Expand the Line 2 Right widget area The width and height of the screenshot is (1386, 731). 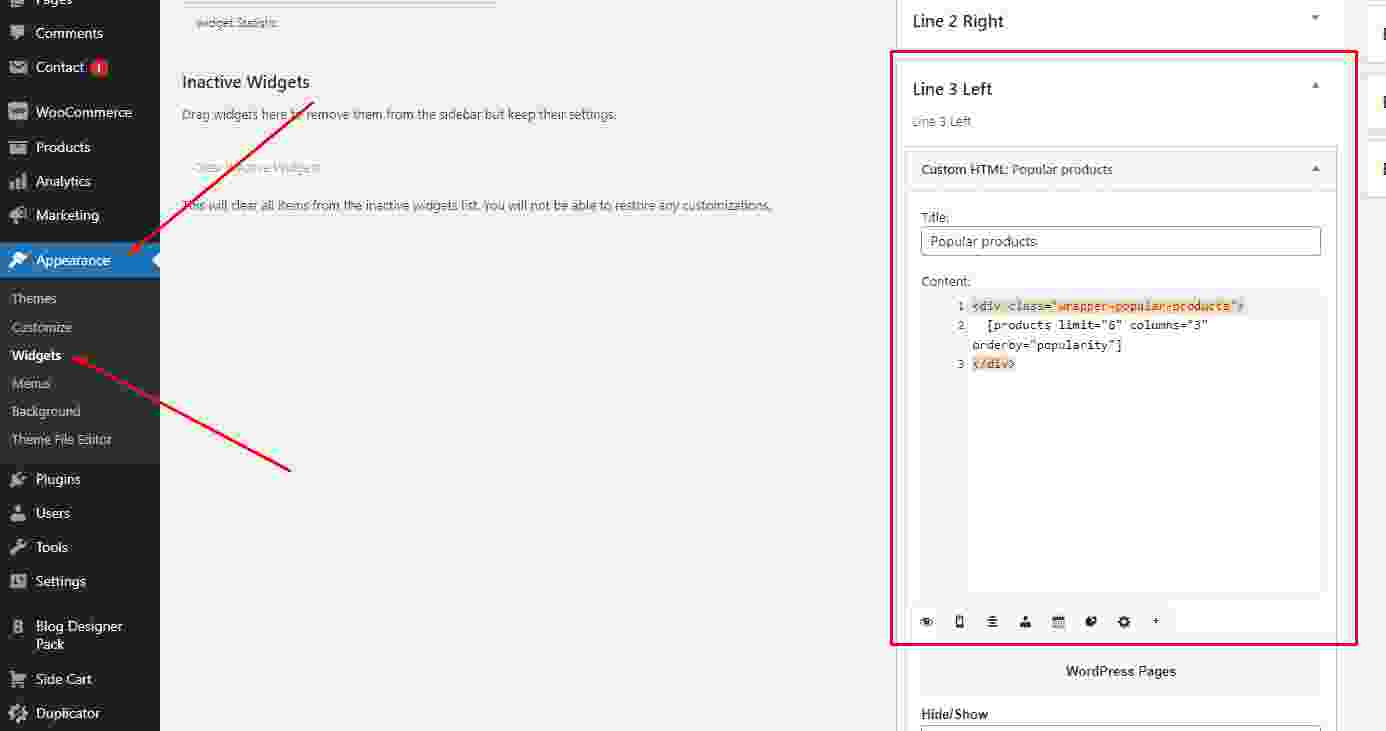coord(1315,19)
